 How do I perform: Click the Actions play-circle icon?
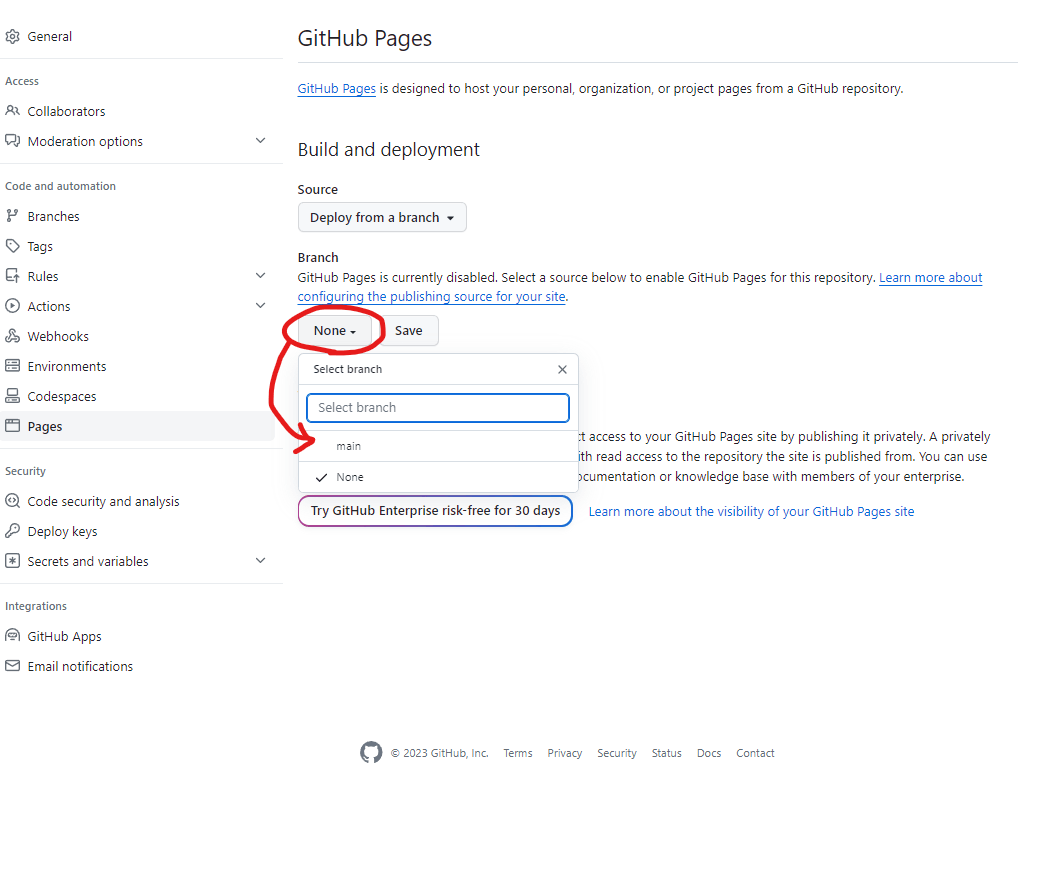12,306
